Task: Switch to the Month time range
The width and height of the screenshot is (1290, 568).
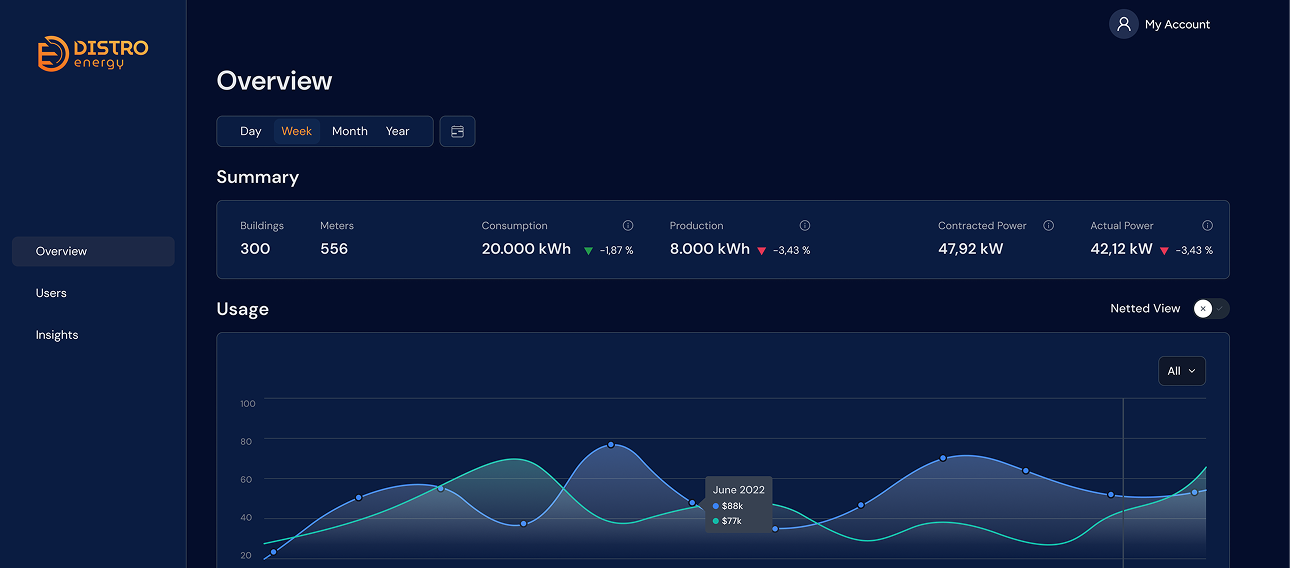Action: point(350,131)
